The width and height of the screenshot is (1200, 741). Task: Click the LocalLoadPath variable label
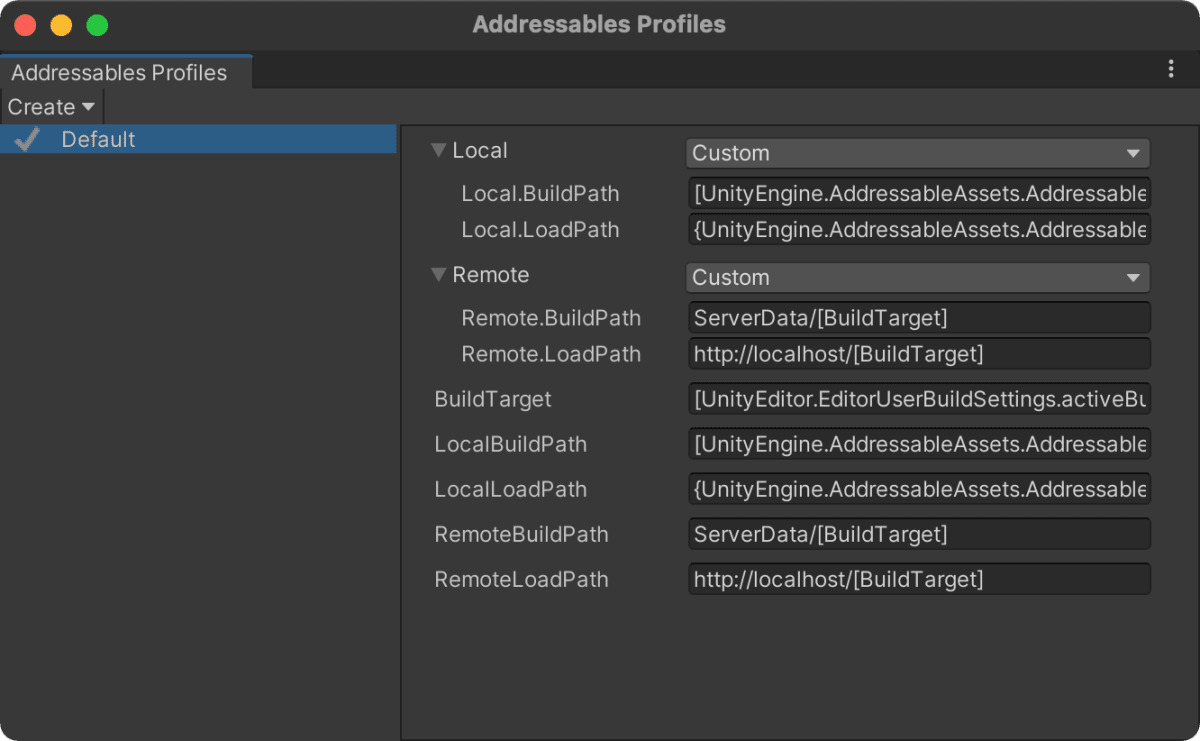[x=511, y=489]
